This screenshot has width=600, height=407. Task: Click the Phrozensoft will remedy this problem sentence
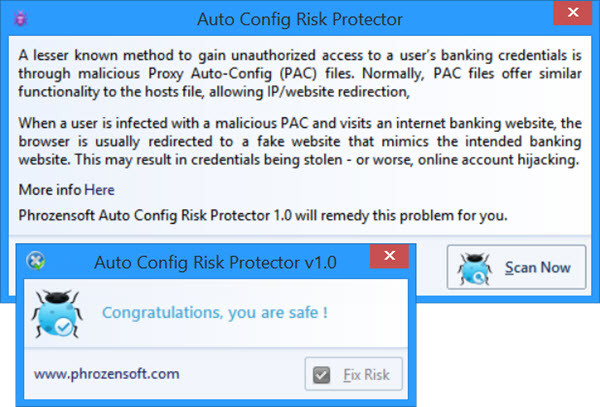tap(263, 215)
